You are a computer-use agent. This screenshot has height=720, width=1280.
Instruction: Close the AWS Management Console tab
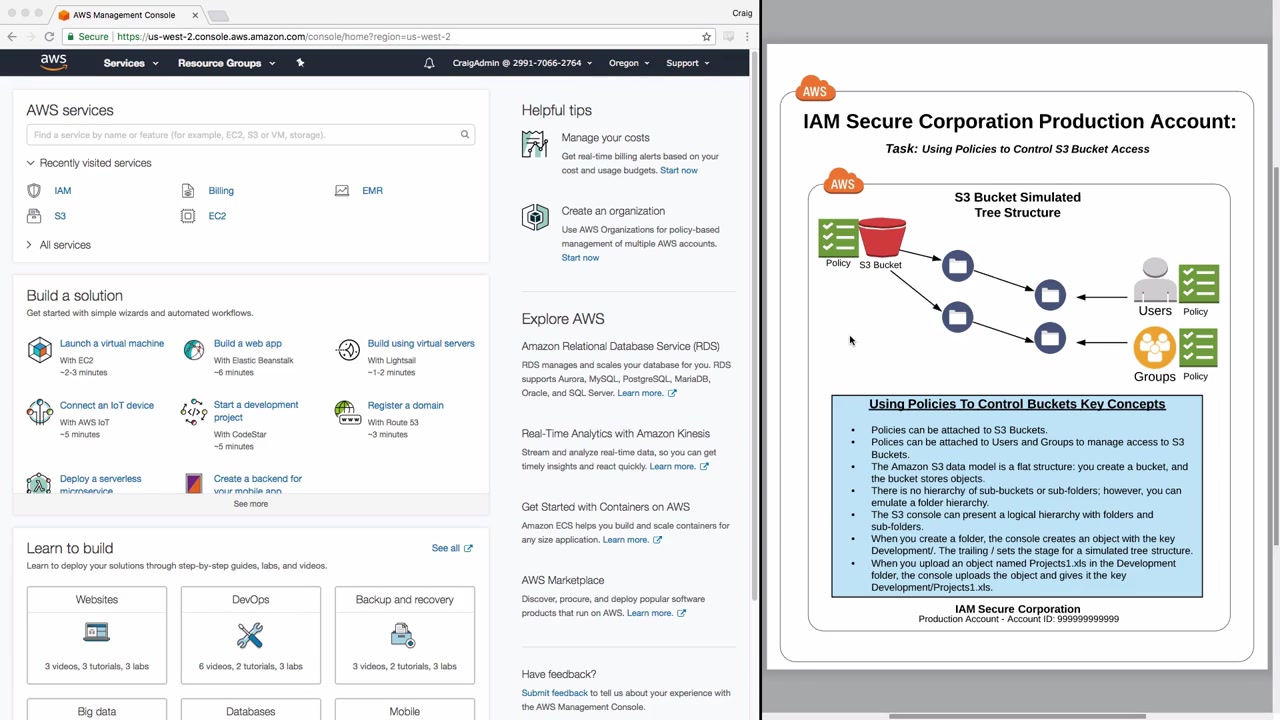click(x=195, y=15)
